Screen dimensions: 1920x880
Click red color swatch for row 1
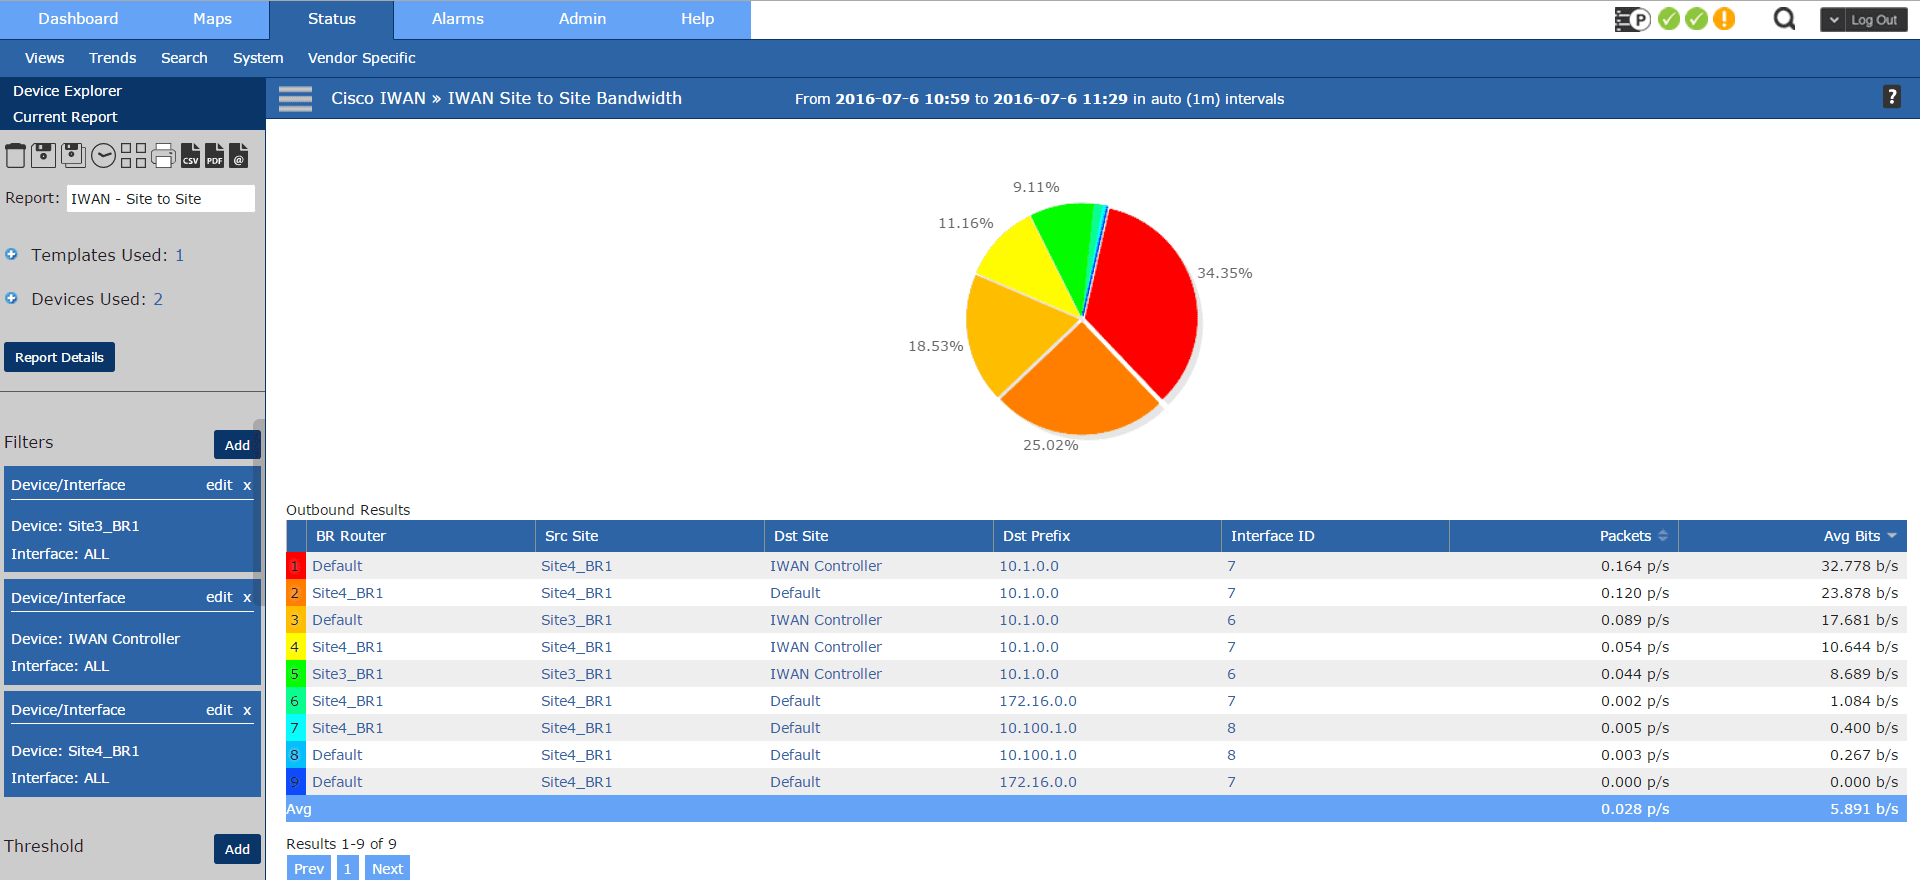[x=295, y=566]
